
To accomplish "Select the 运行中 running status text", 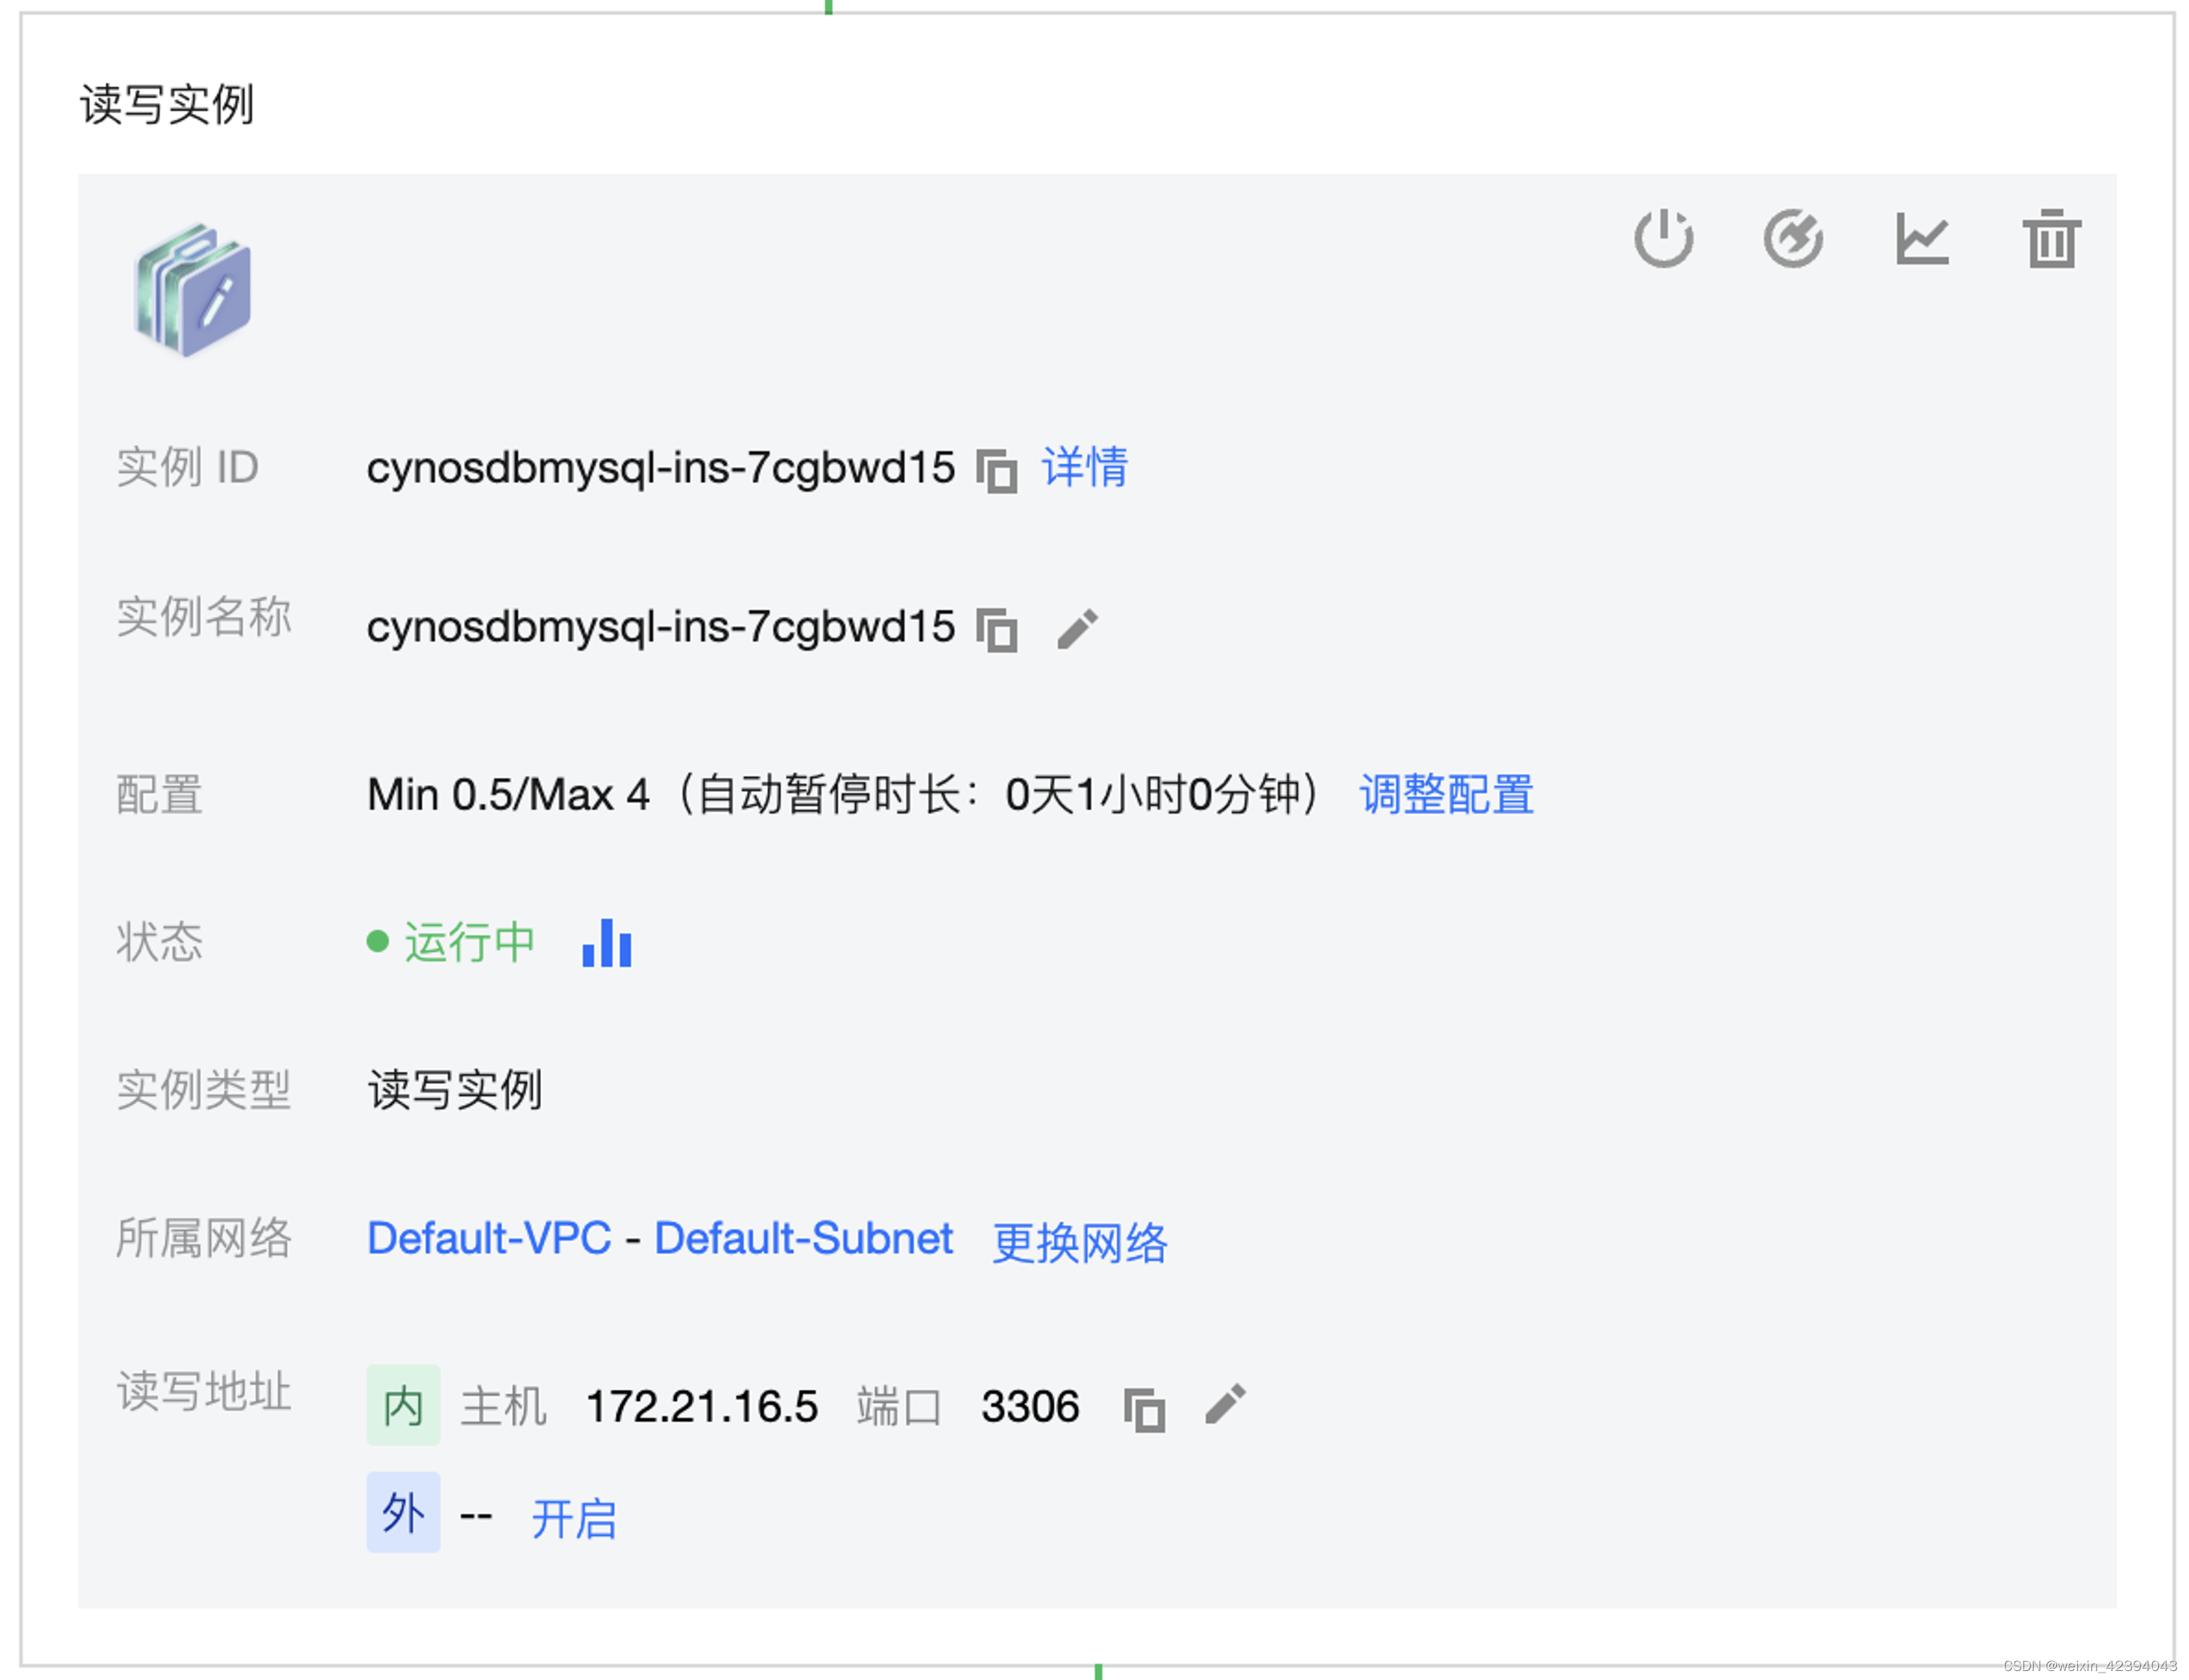I will coord(470,942).
